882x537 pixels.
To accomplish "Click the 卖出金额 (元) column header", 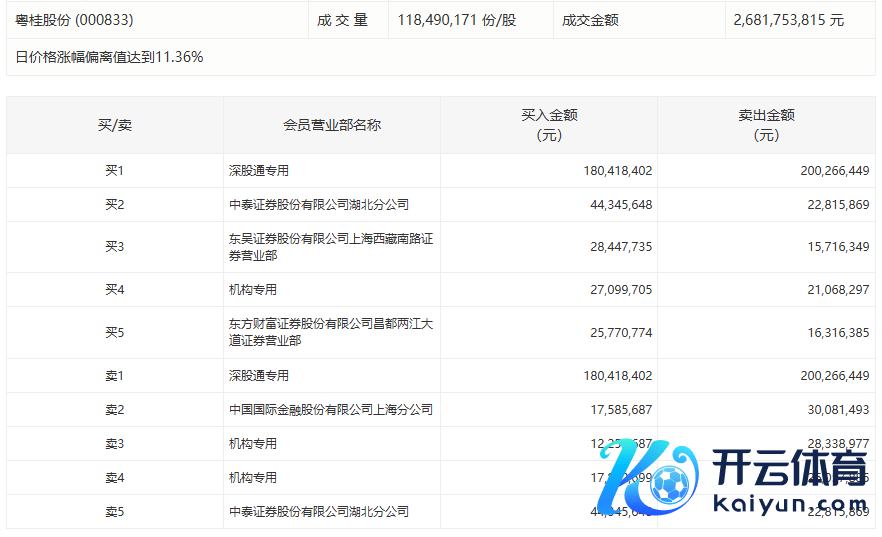I will point(766,125).
